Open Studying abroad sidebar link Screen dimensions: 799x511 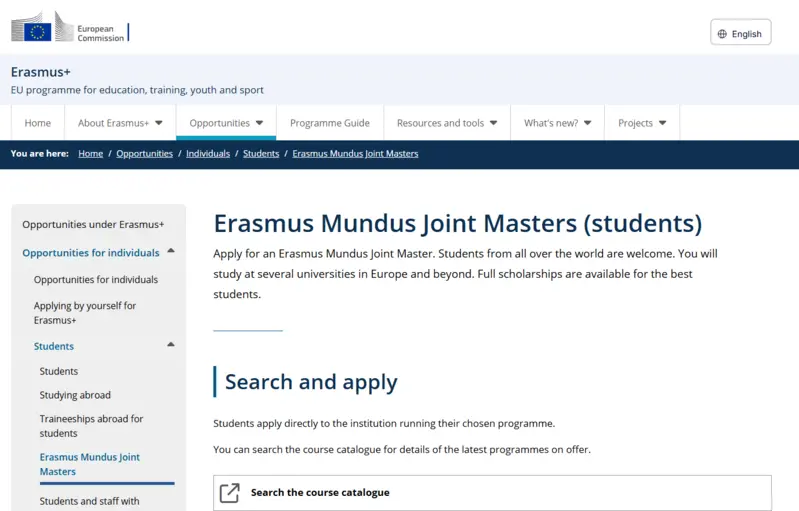coord(75,395)
